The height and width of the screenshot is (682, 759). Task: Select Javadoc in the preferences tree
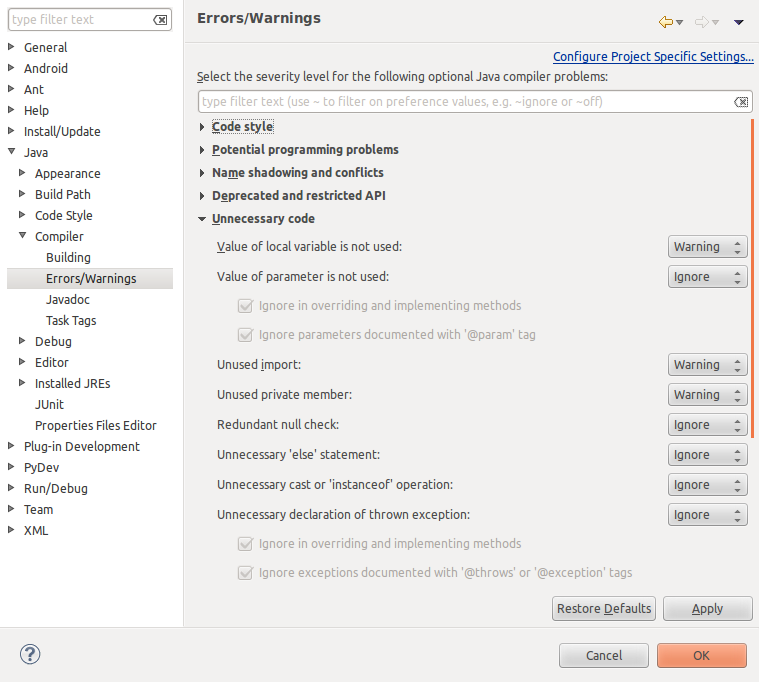tap(68, 300)
